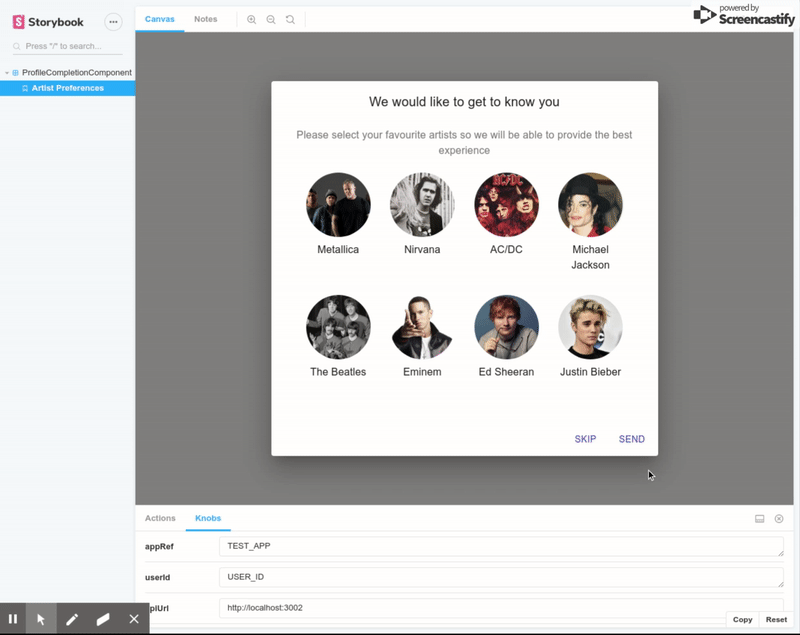Select the Nirvana artist photo
The height and width of the screenshot is (635, 800).
point(422,205)
